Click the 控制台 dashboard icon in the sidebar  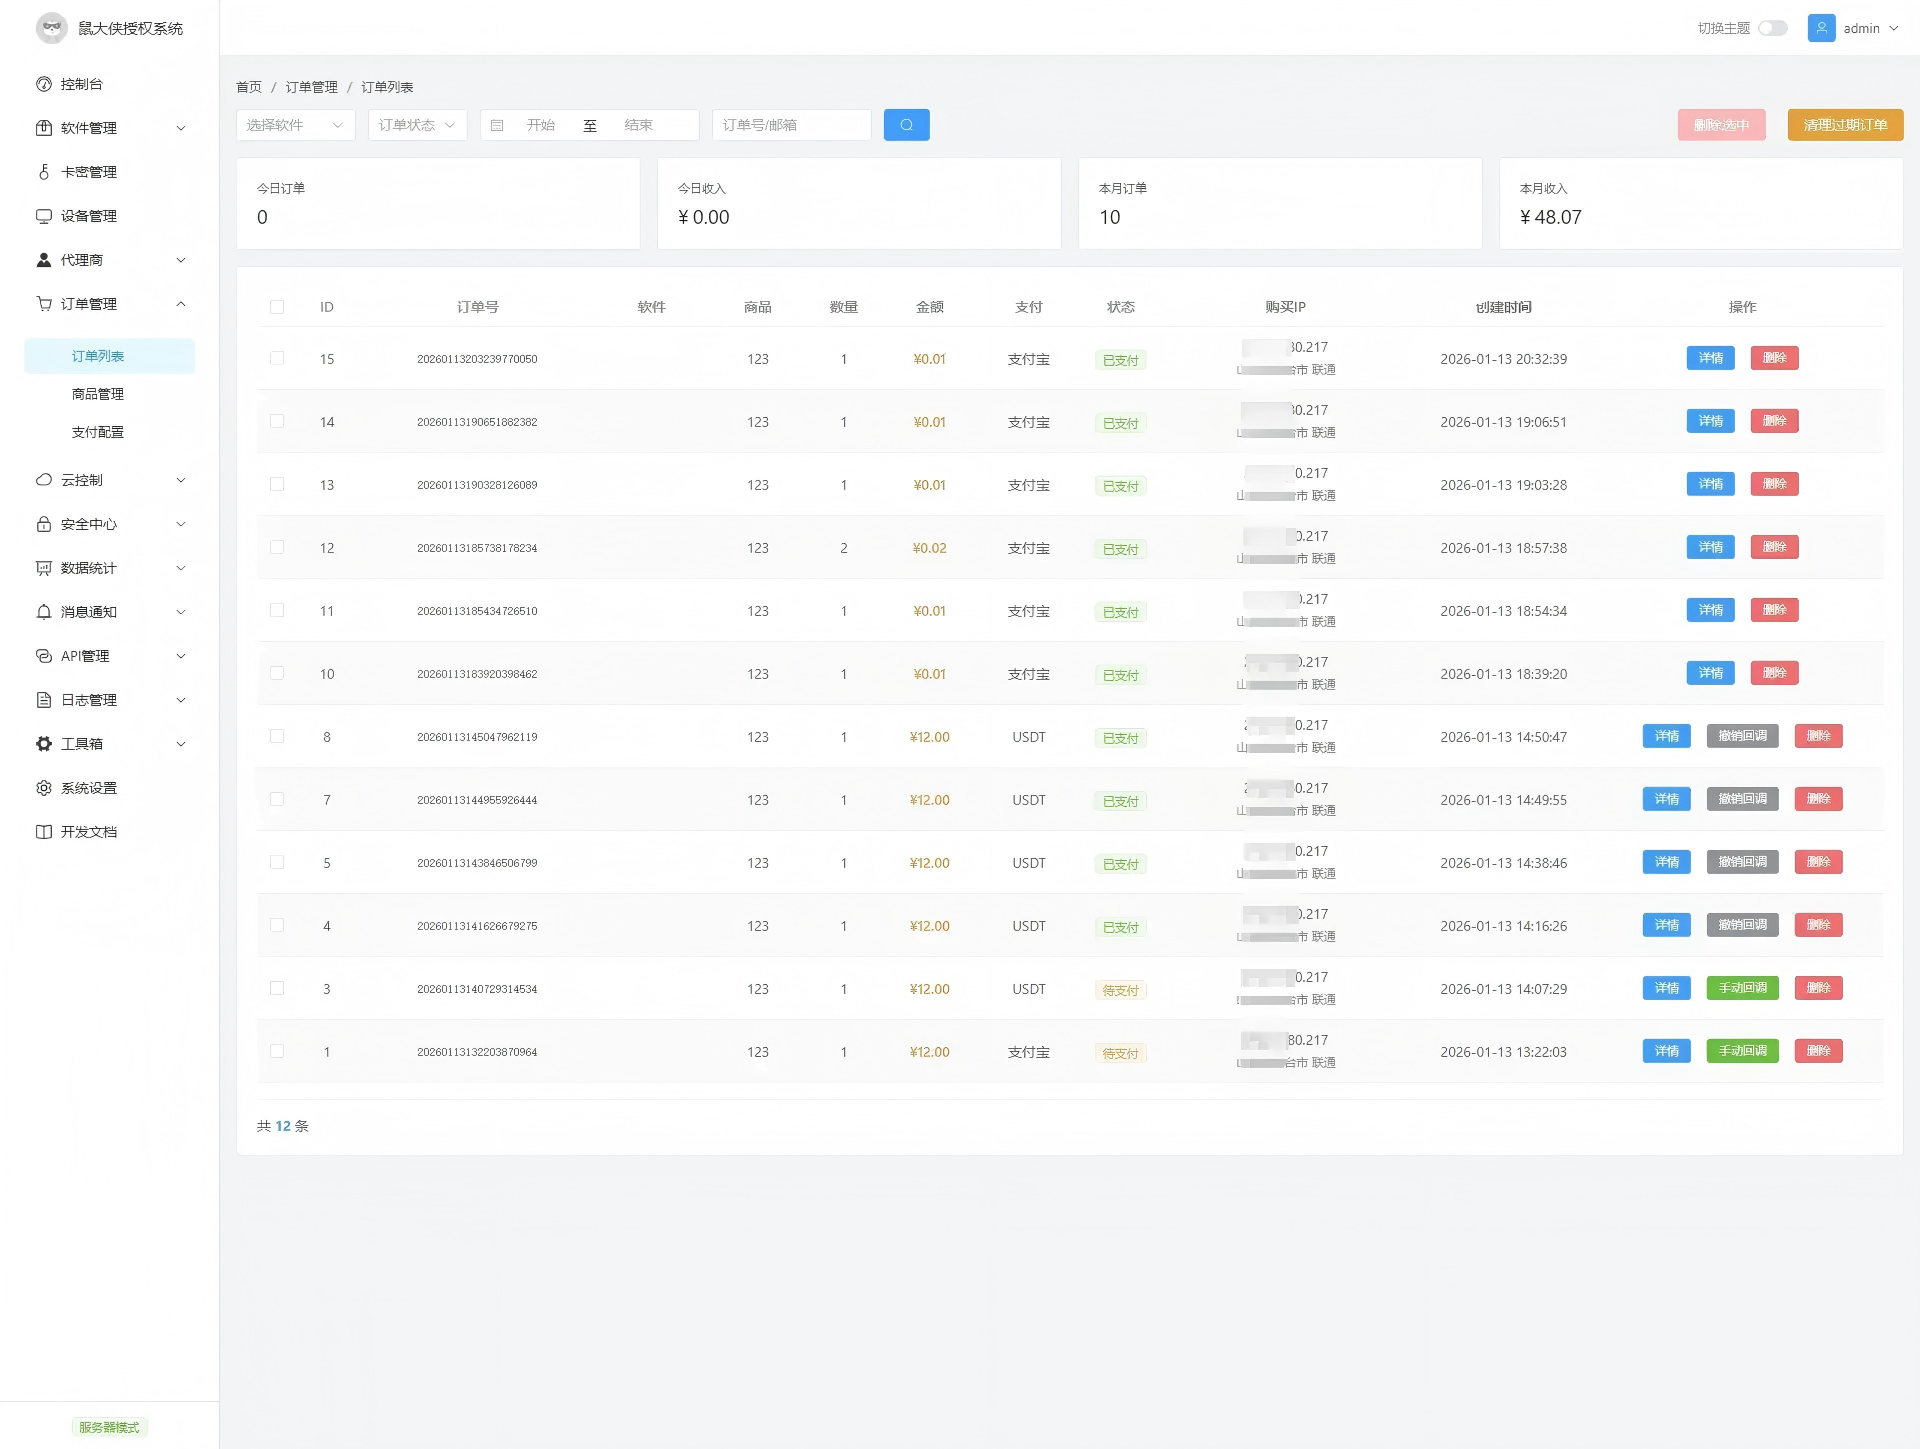point(44,84)
